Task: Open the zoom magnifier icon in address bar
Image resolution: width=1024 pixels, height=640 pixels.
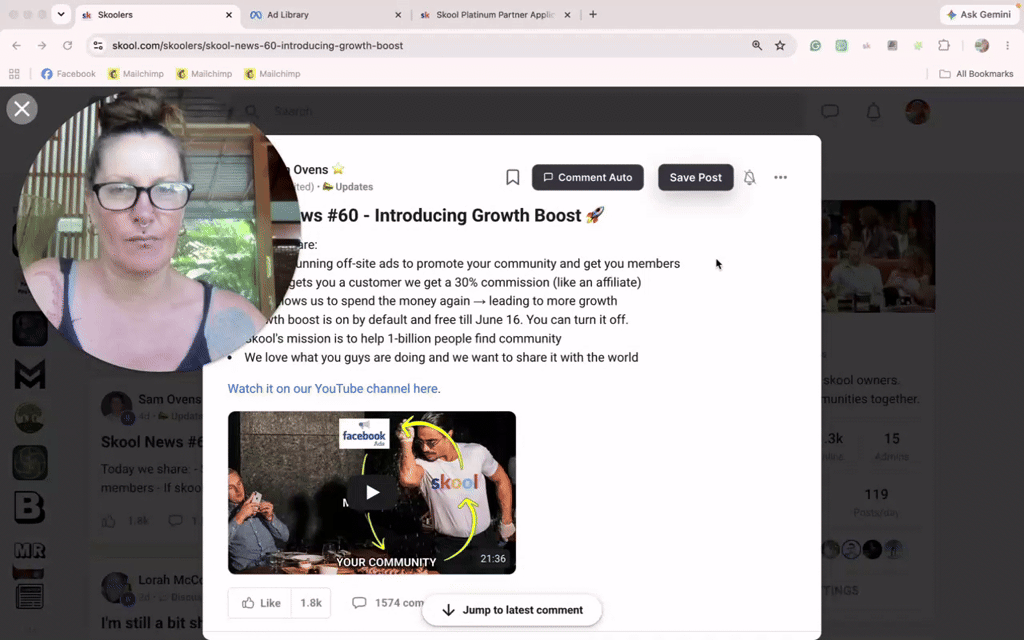Action: coord(757,46)
